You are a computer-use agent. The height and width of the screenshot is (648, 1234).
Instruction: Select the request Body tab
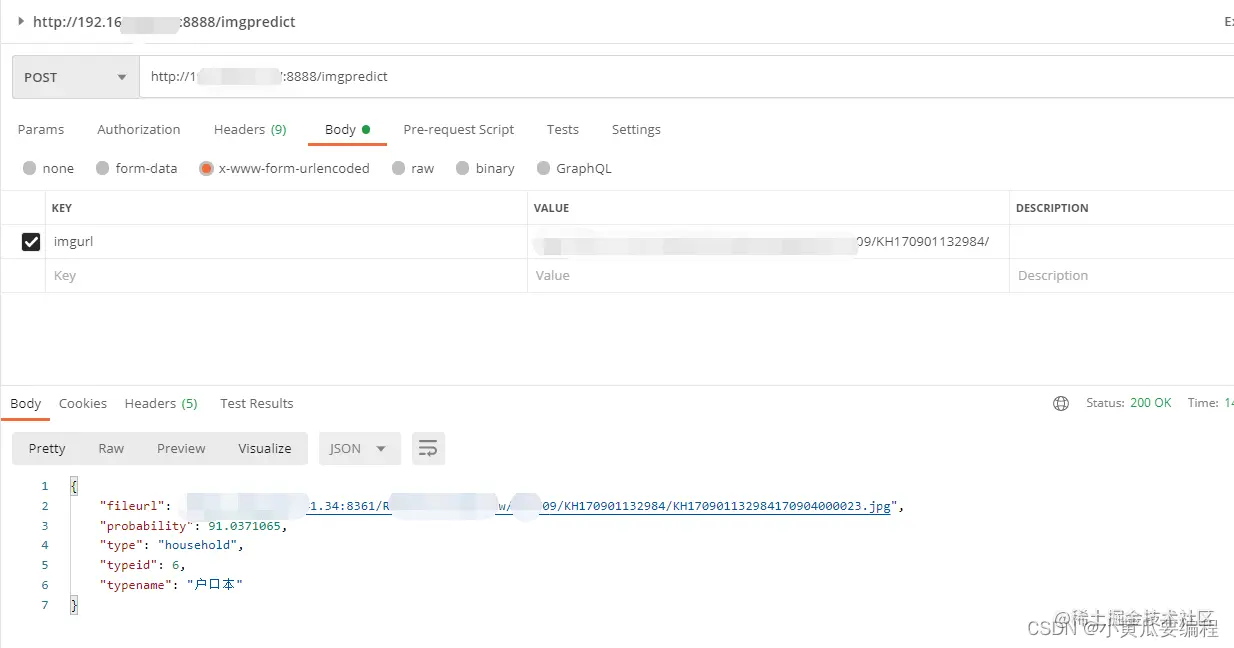(x=347, y=130)
